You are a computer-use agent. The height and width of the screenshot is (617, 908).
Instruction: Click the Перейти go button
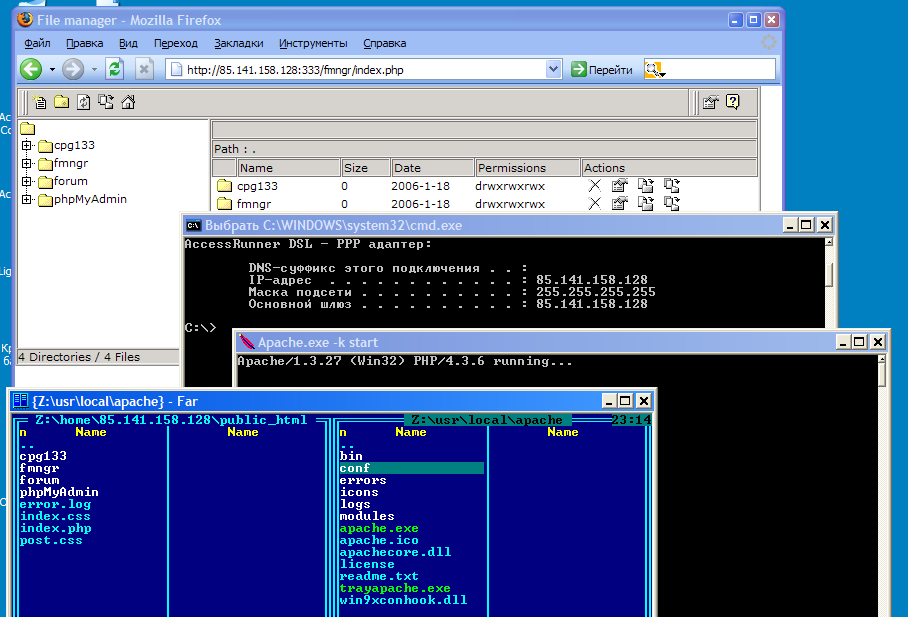pos(603,69)
